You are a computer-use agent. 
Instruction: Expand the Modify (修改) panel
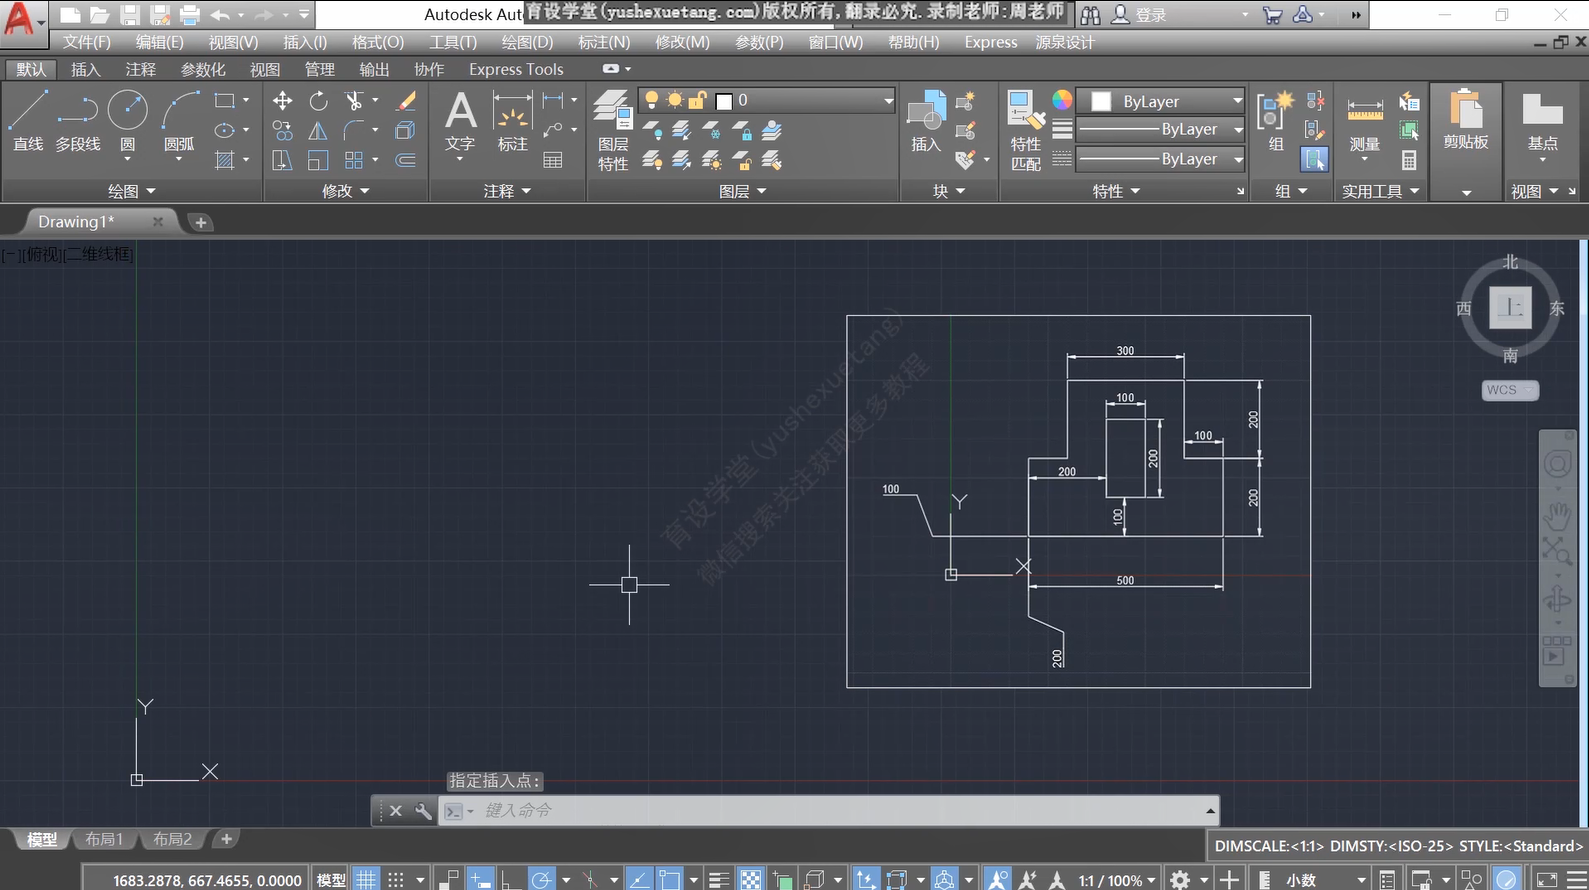coord(346,191)
